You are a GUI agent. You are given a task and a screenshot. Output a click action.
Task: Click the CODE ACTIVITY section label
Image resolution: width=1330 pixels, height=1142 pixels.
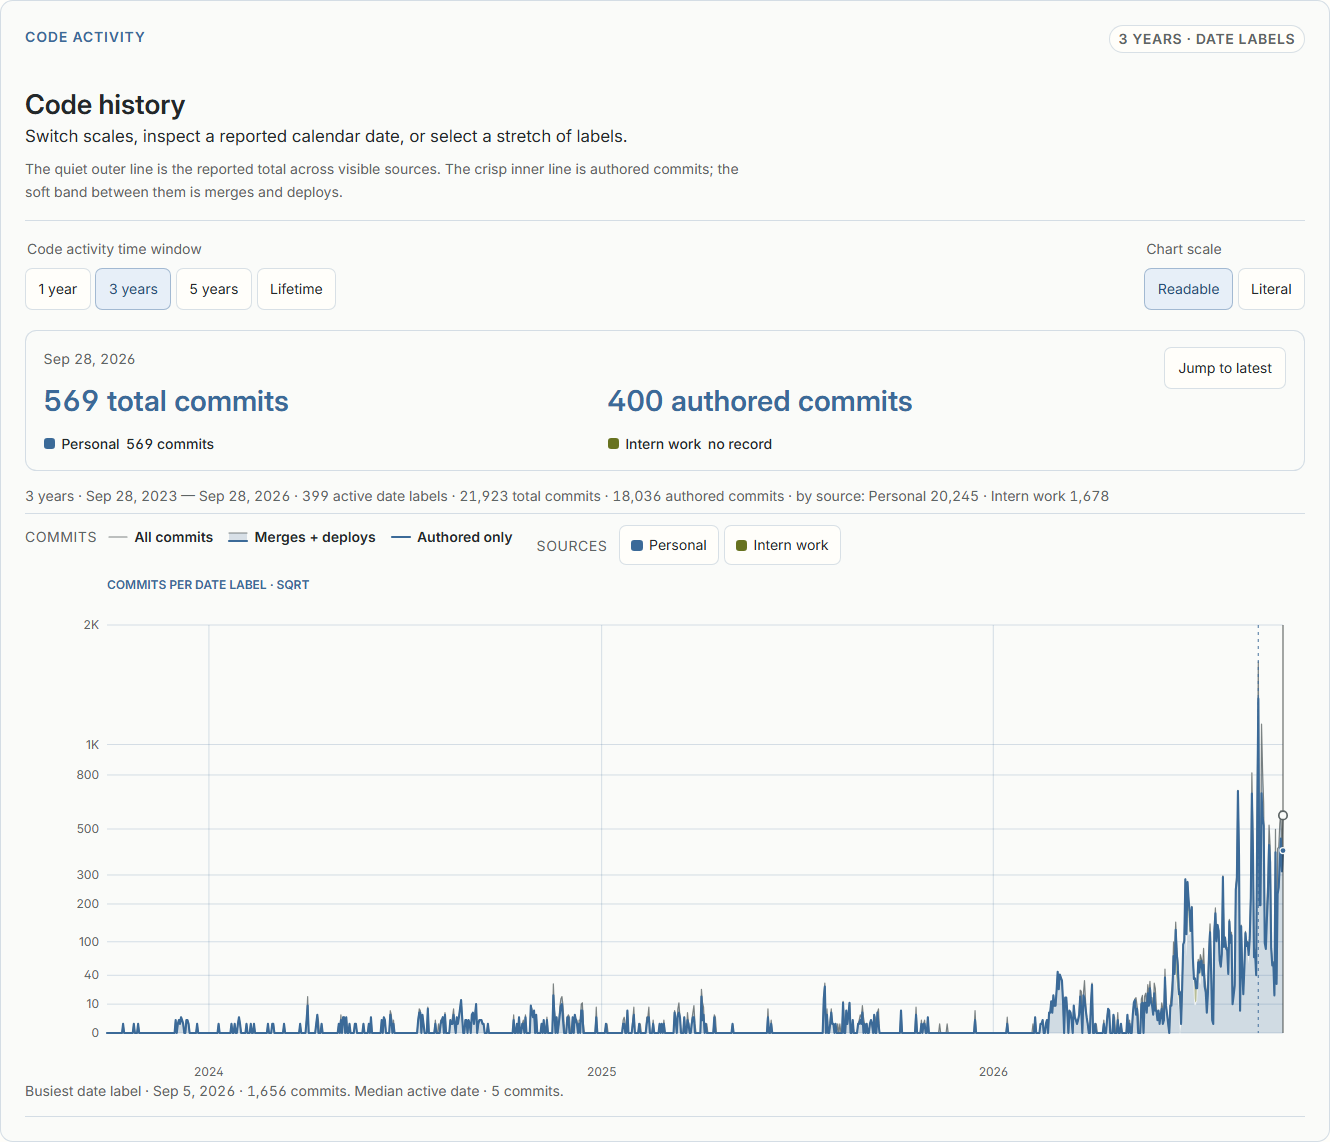click(x=85, y=37)
